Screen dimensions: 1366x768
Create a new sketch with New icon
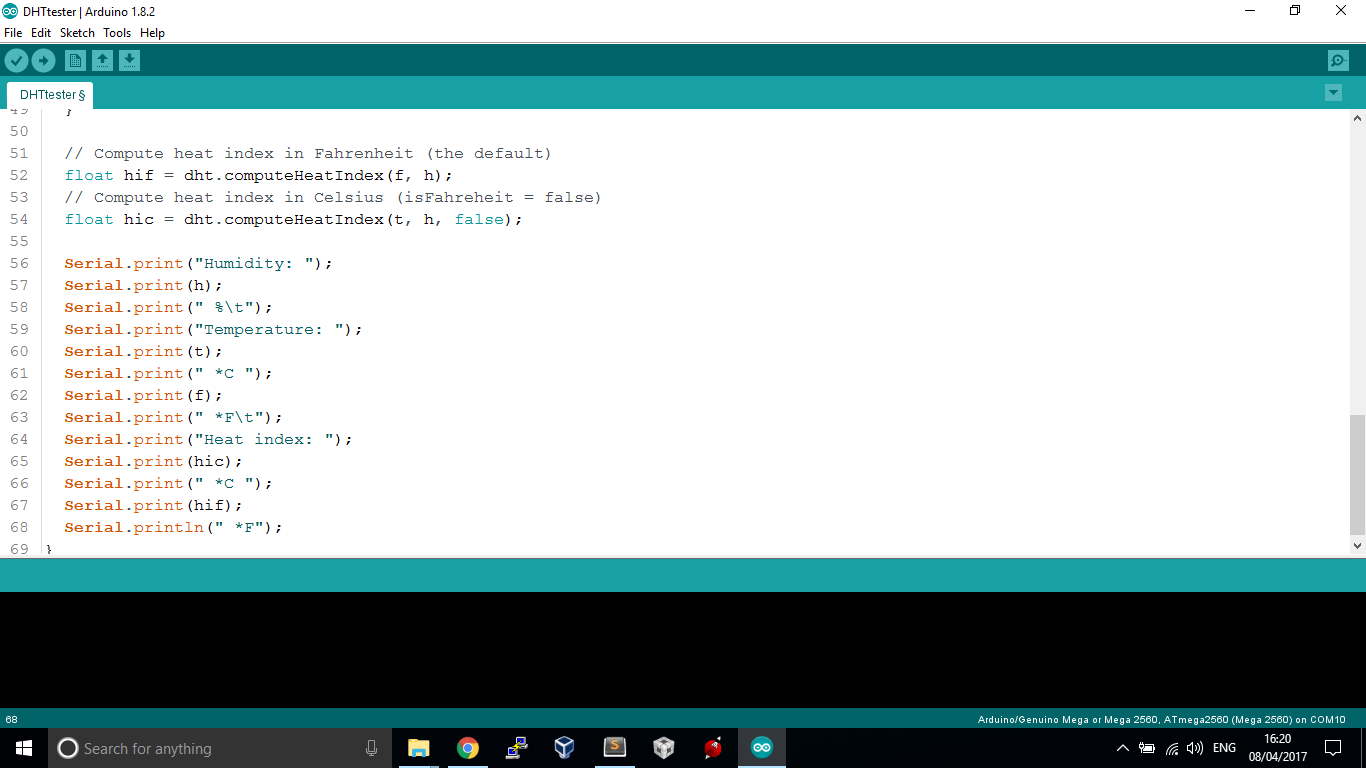75,61
